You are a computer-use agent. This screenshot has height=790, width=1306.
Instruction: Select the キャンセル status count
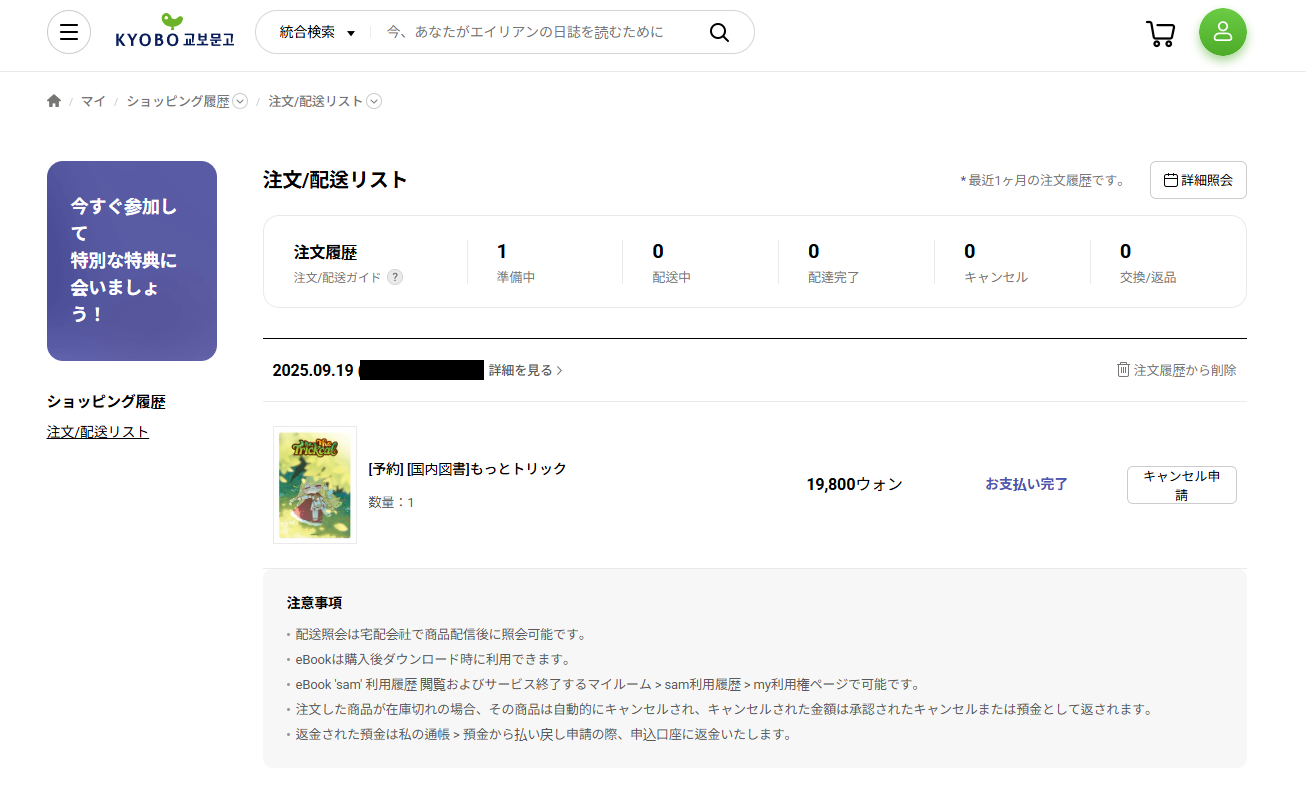(970, 252)
